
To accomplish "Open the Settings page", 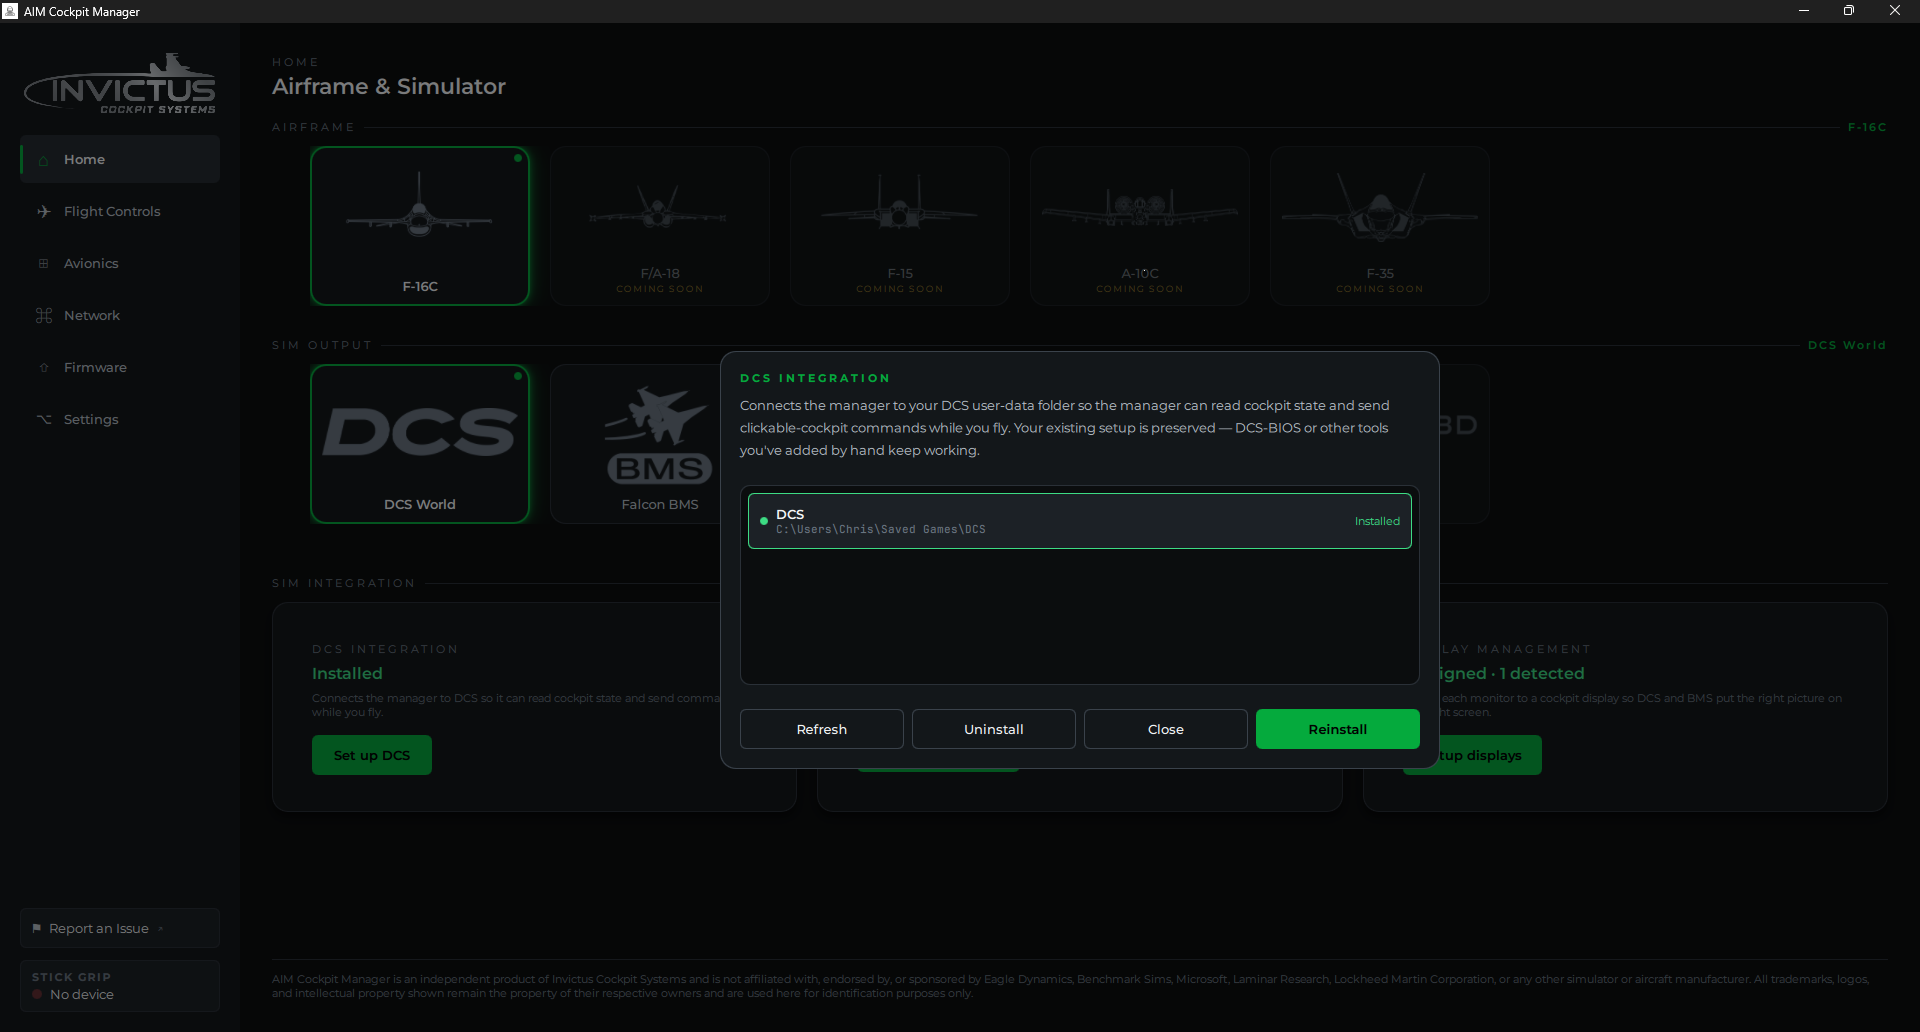I will click(x=120, y=420).
